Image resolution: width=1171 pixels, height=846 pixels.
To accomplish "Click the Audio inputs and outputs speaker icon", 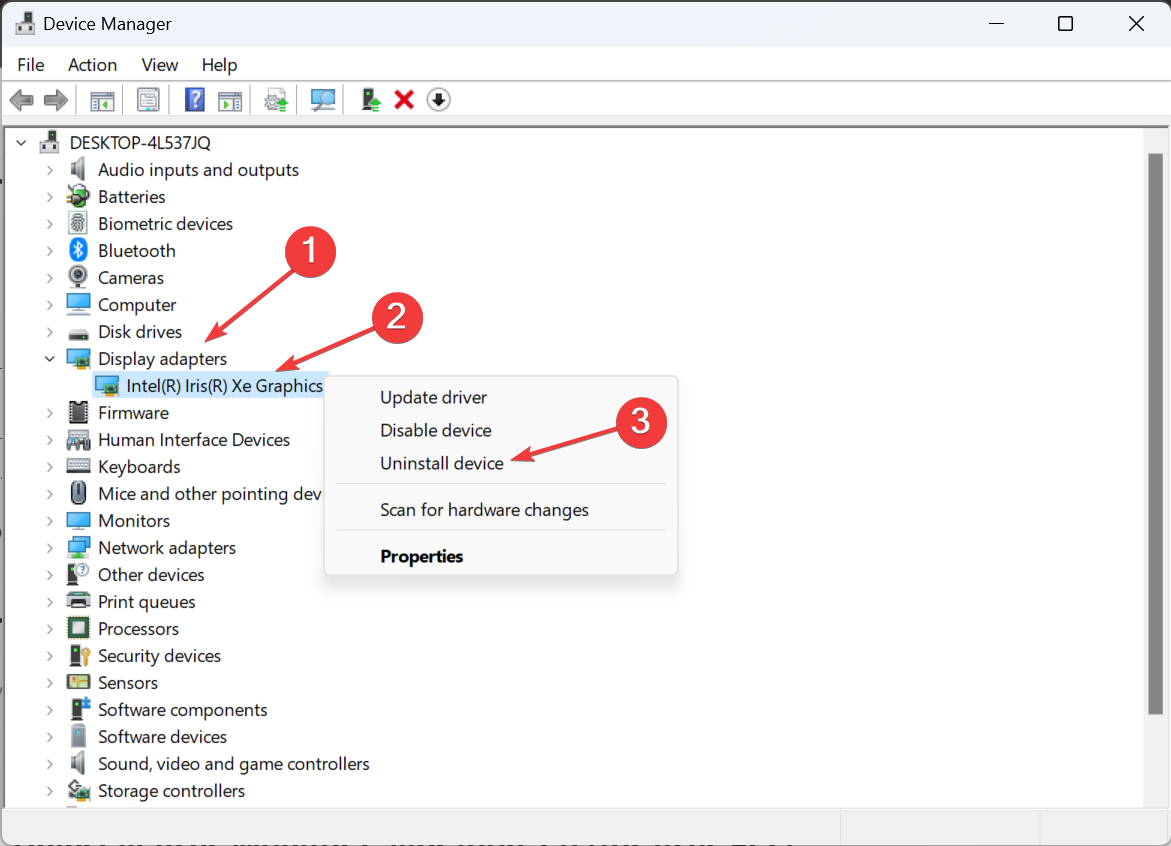I will point(78,169).
